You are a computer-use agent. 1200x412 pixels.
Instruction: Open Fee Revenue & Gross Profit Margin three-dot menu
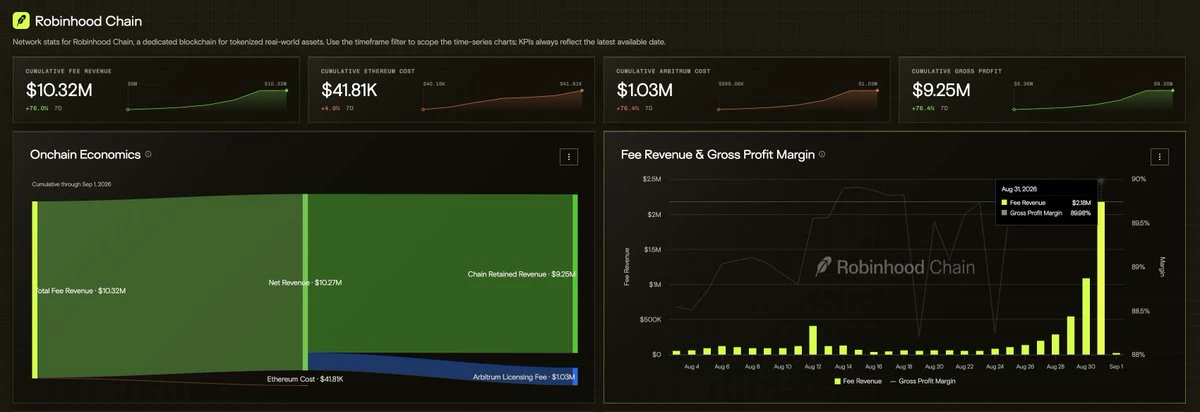pyautogui.click(x=1160, y=157)
